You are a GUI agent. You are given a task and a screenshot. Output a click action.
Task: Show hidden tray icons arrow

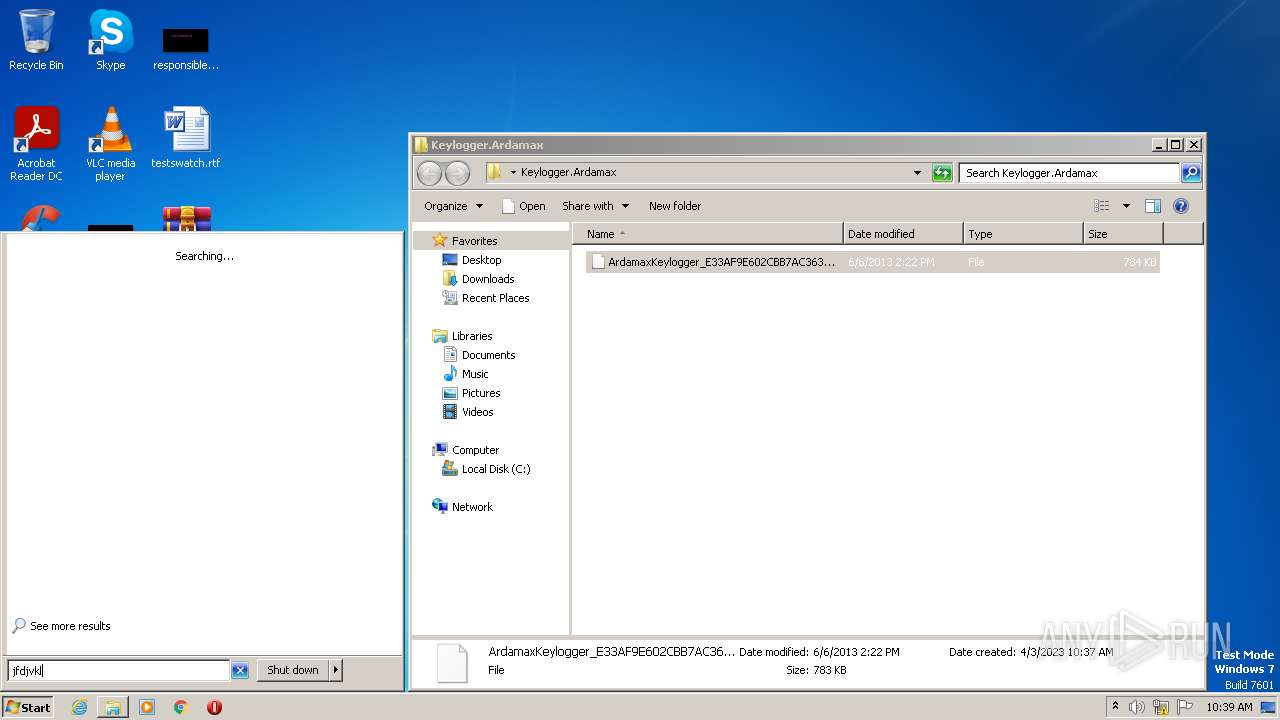tap(1115, 707)
